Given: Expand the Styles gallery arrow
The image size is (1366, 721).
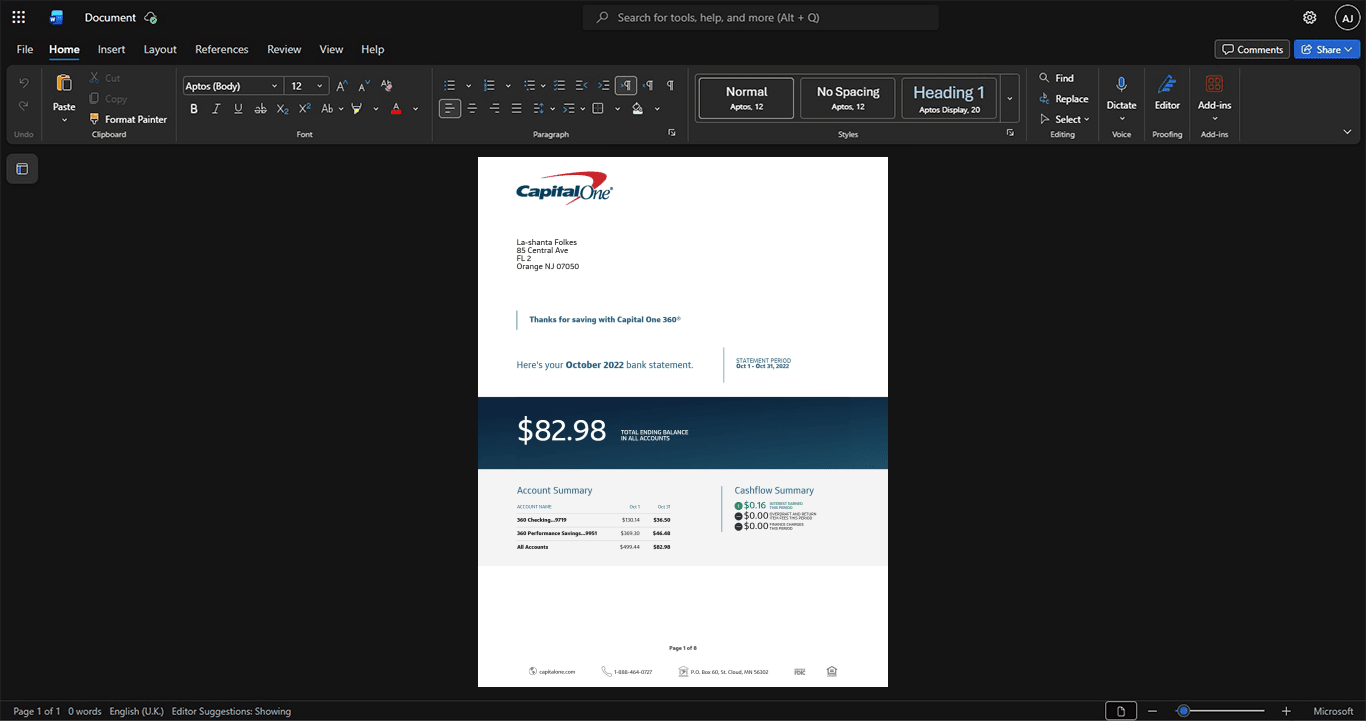Looking at the screenshot, I should click(1010, 98).
